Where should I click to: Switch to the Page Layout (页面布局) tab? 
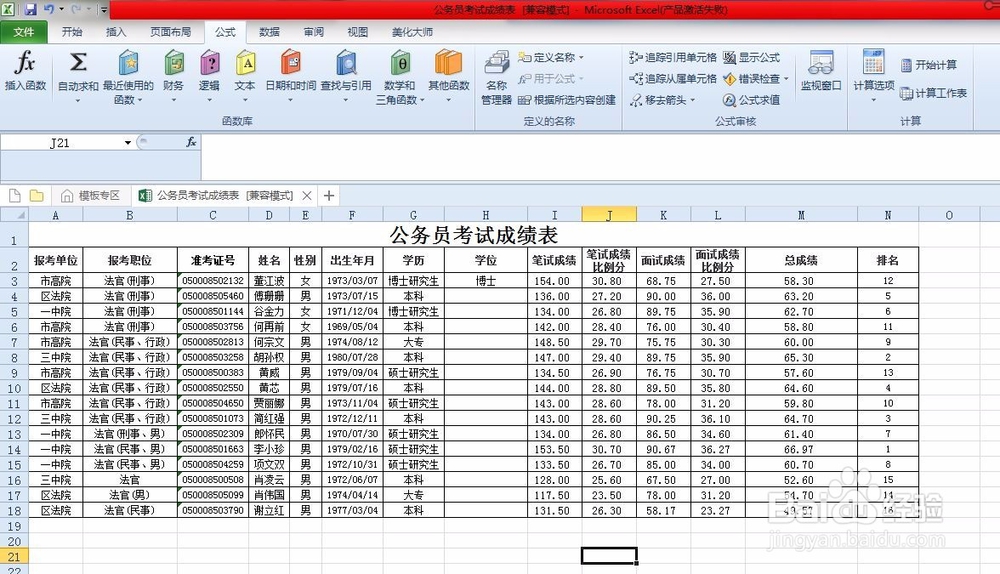pos(170,32)
